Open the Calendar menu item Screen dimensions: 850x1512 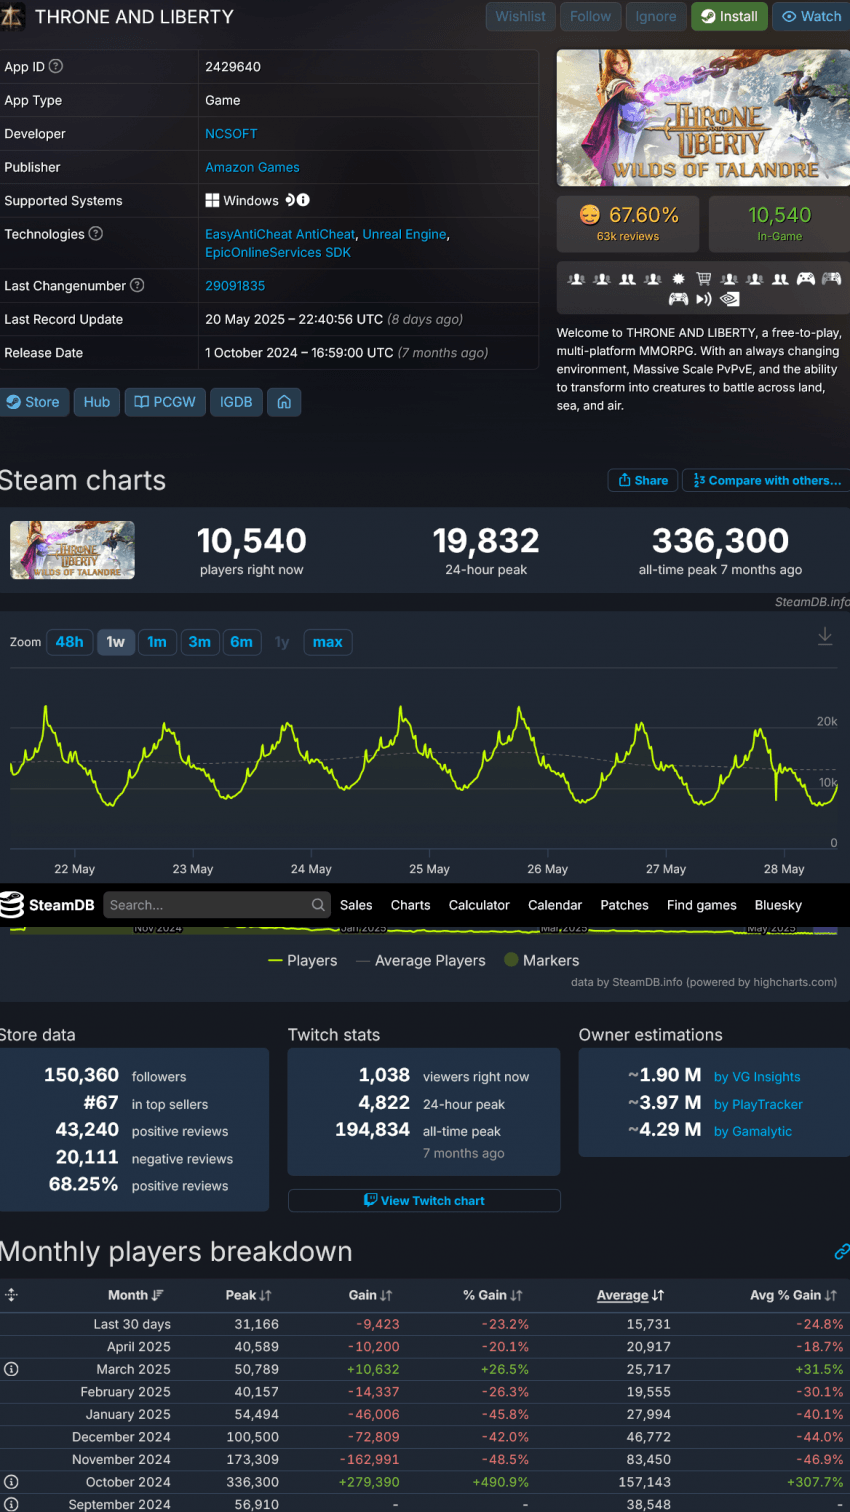click(x=555, y=905)
